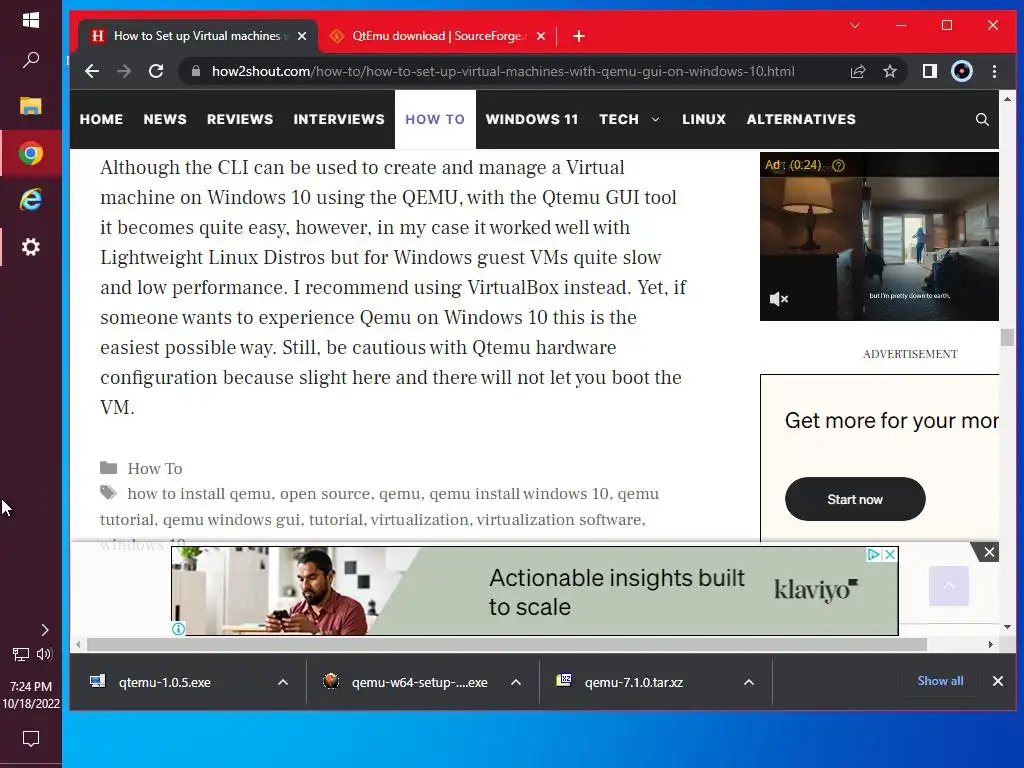Click the browser forward arrow

coord(123,71)
